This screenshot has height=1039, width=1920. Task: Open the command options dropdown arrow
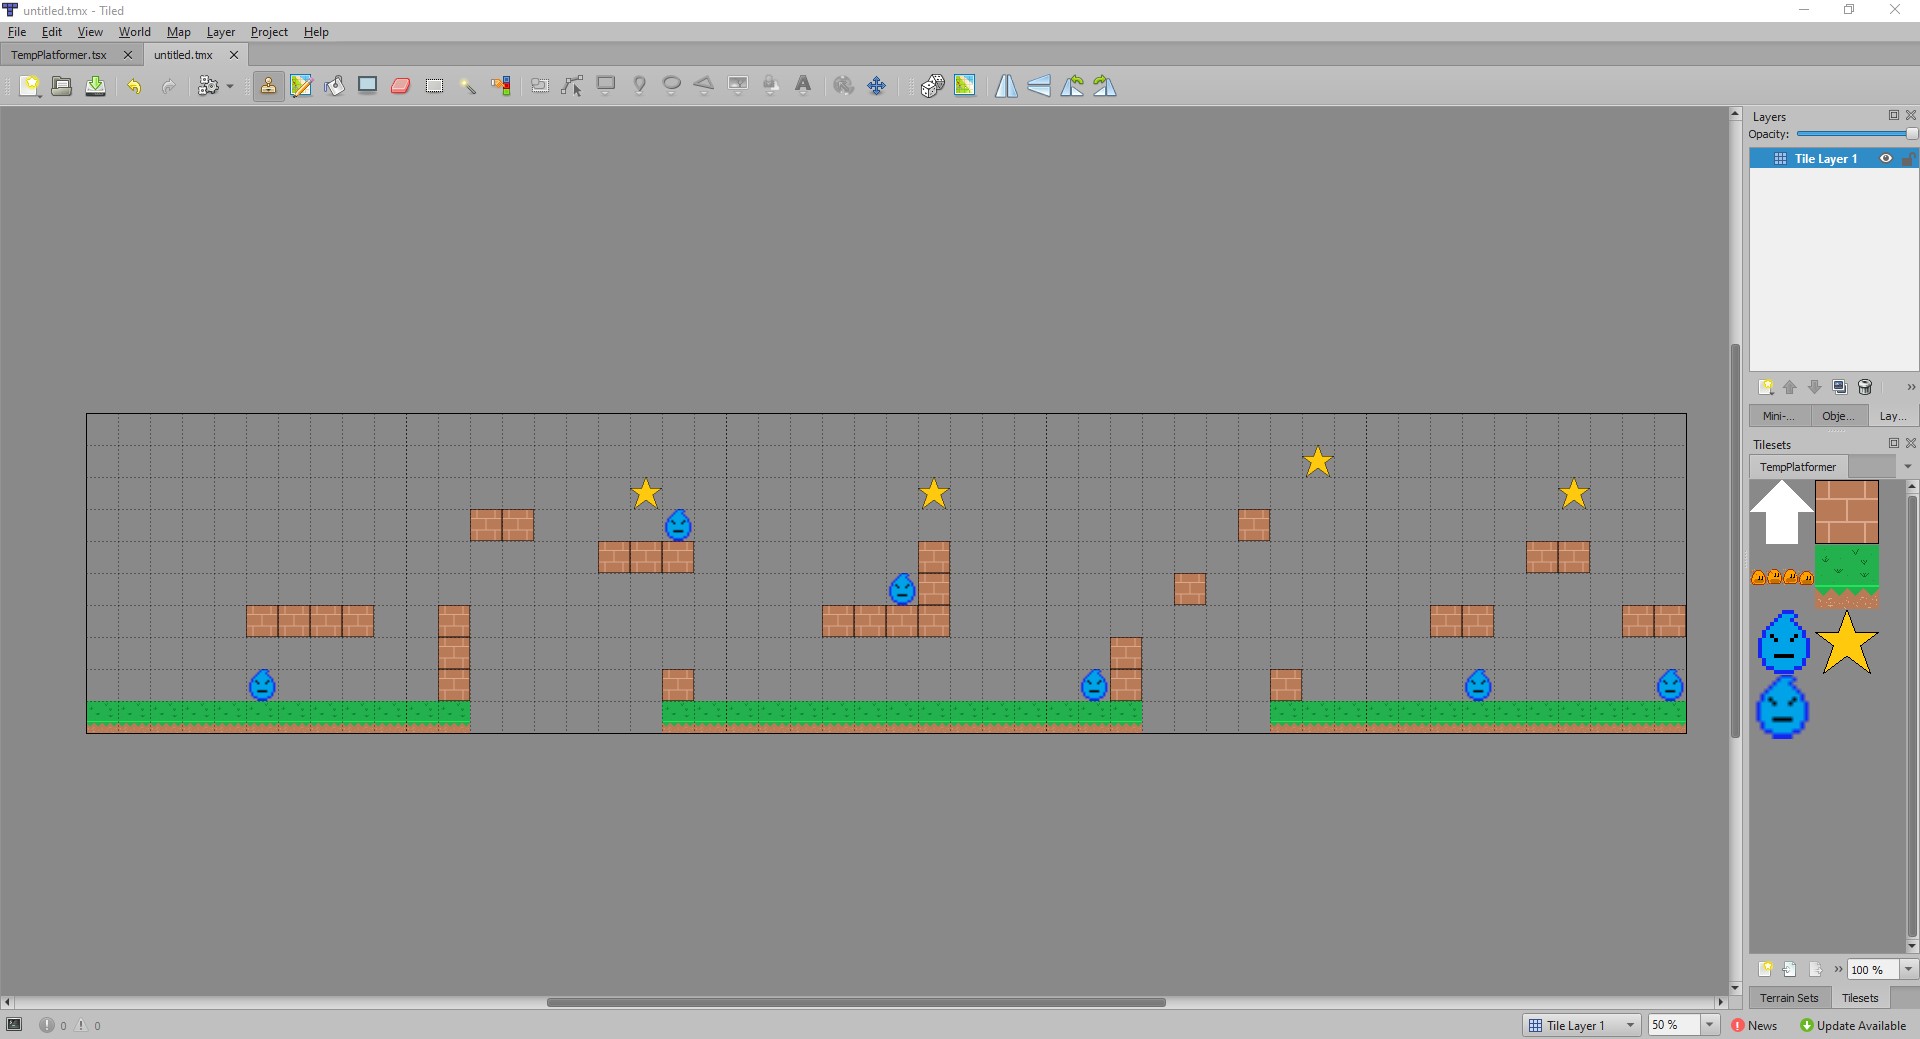pyautogui.click(x=230, y=87)
